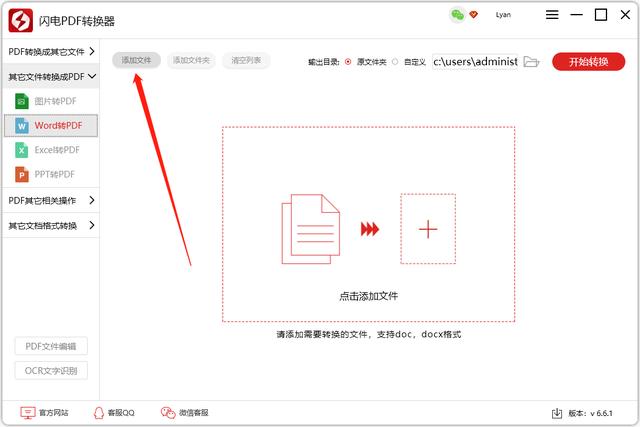Click the plus icon to add file
Image resolution: width=640 pixels, height=427 pixels.
(x=428, y=229)
